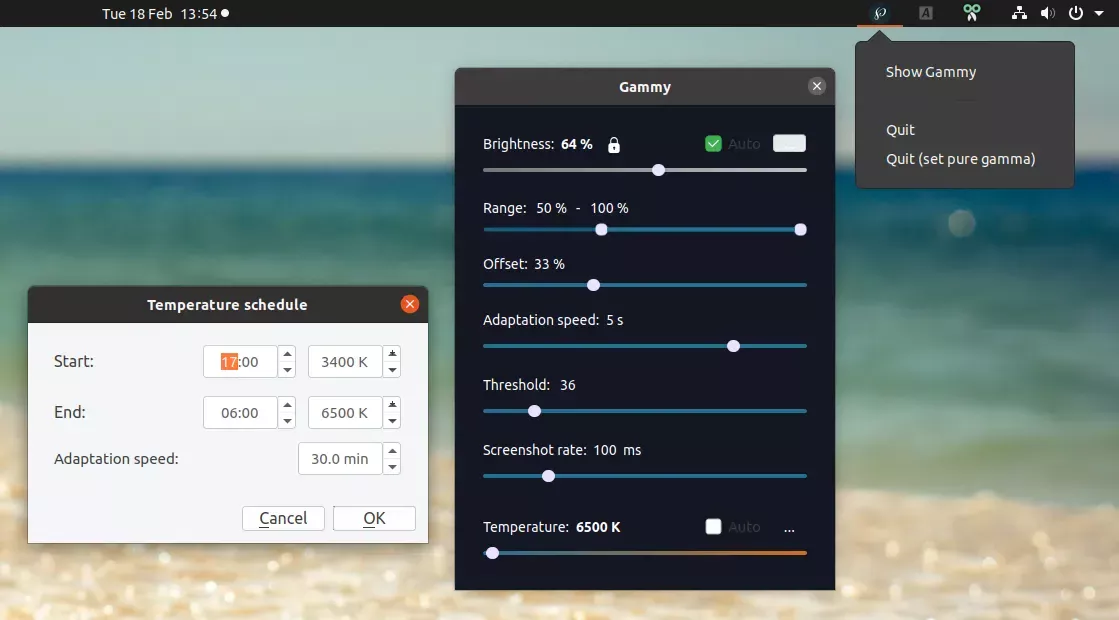Cancel the temperature schedule changes
Image resolution: width=1119 pixels, height=620 pixels.
click(x=283, y=518)
